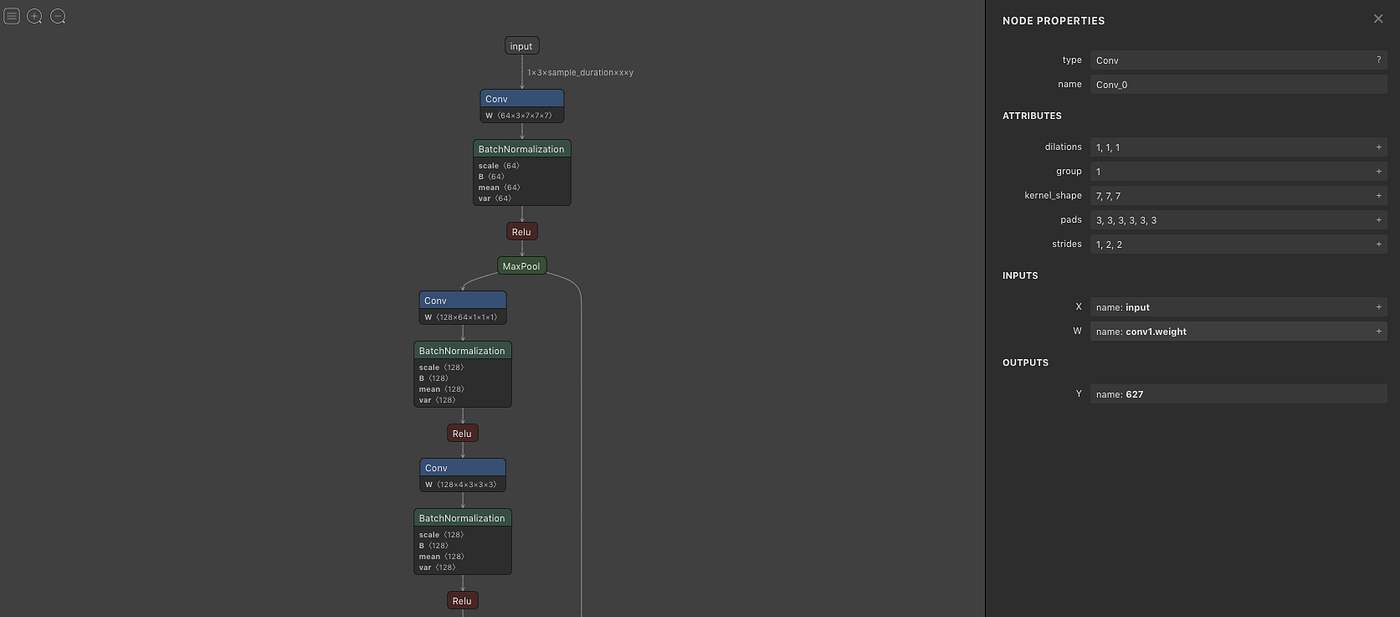Select the input node in the graph

pyautogui.click(x=521, y=45)
